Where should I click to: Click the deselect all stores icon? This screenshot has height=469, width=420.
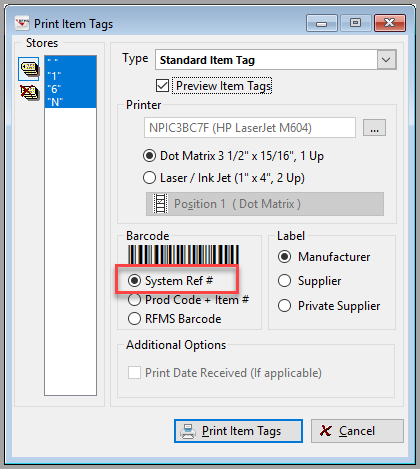(x=29, y=92)
